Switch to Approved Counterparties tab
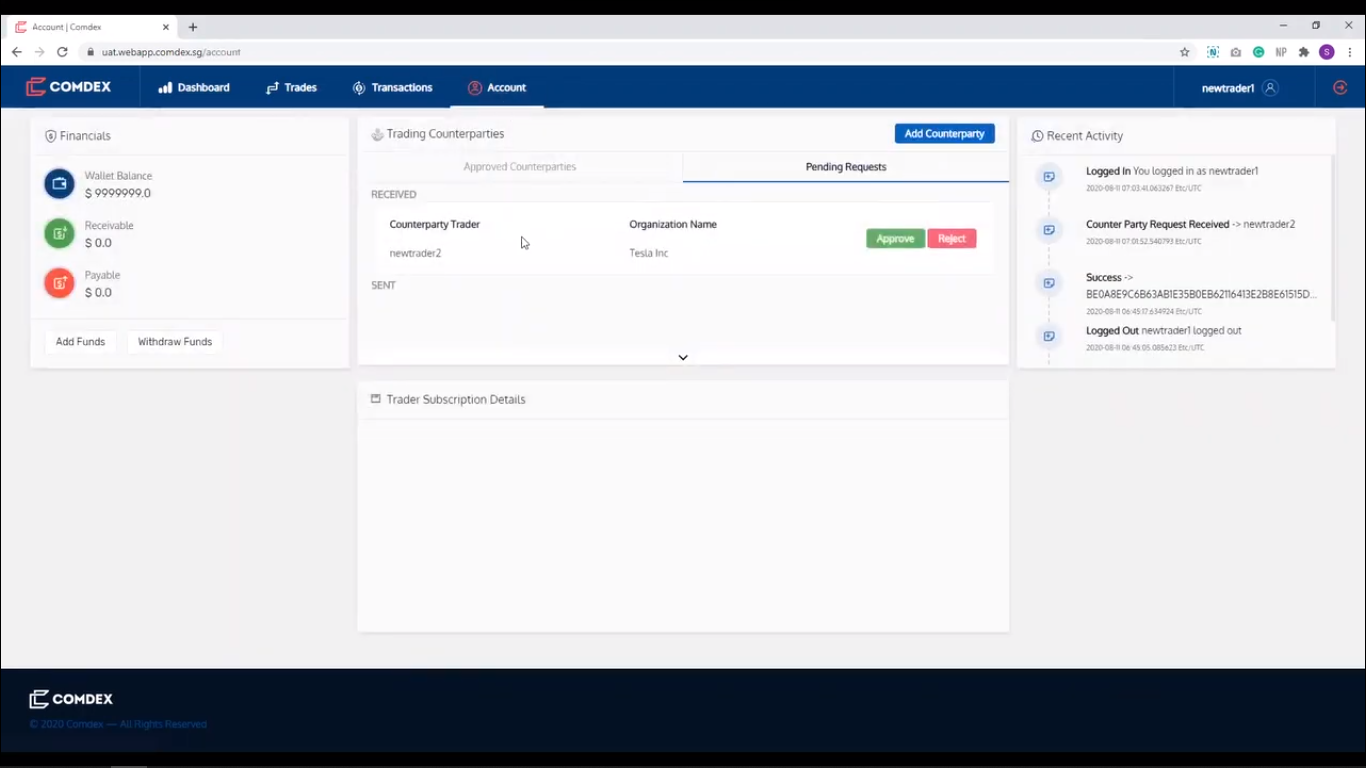The width and height of the screenshot is (1366, 768). point(520,167)
